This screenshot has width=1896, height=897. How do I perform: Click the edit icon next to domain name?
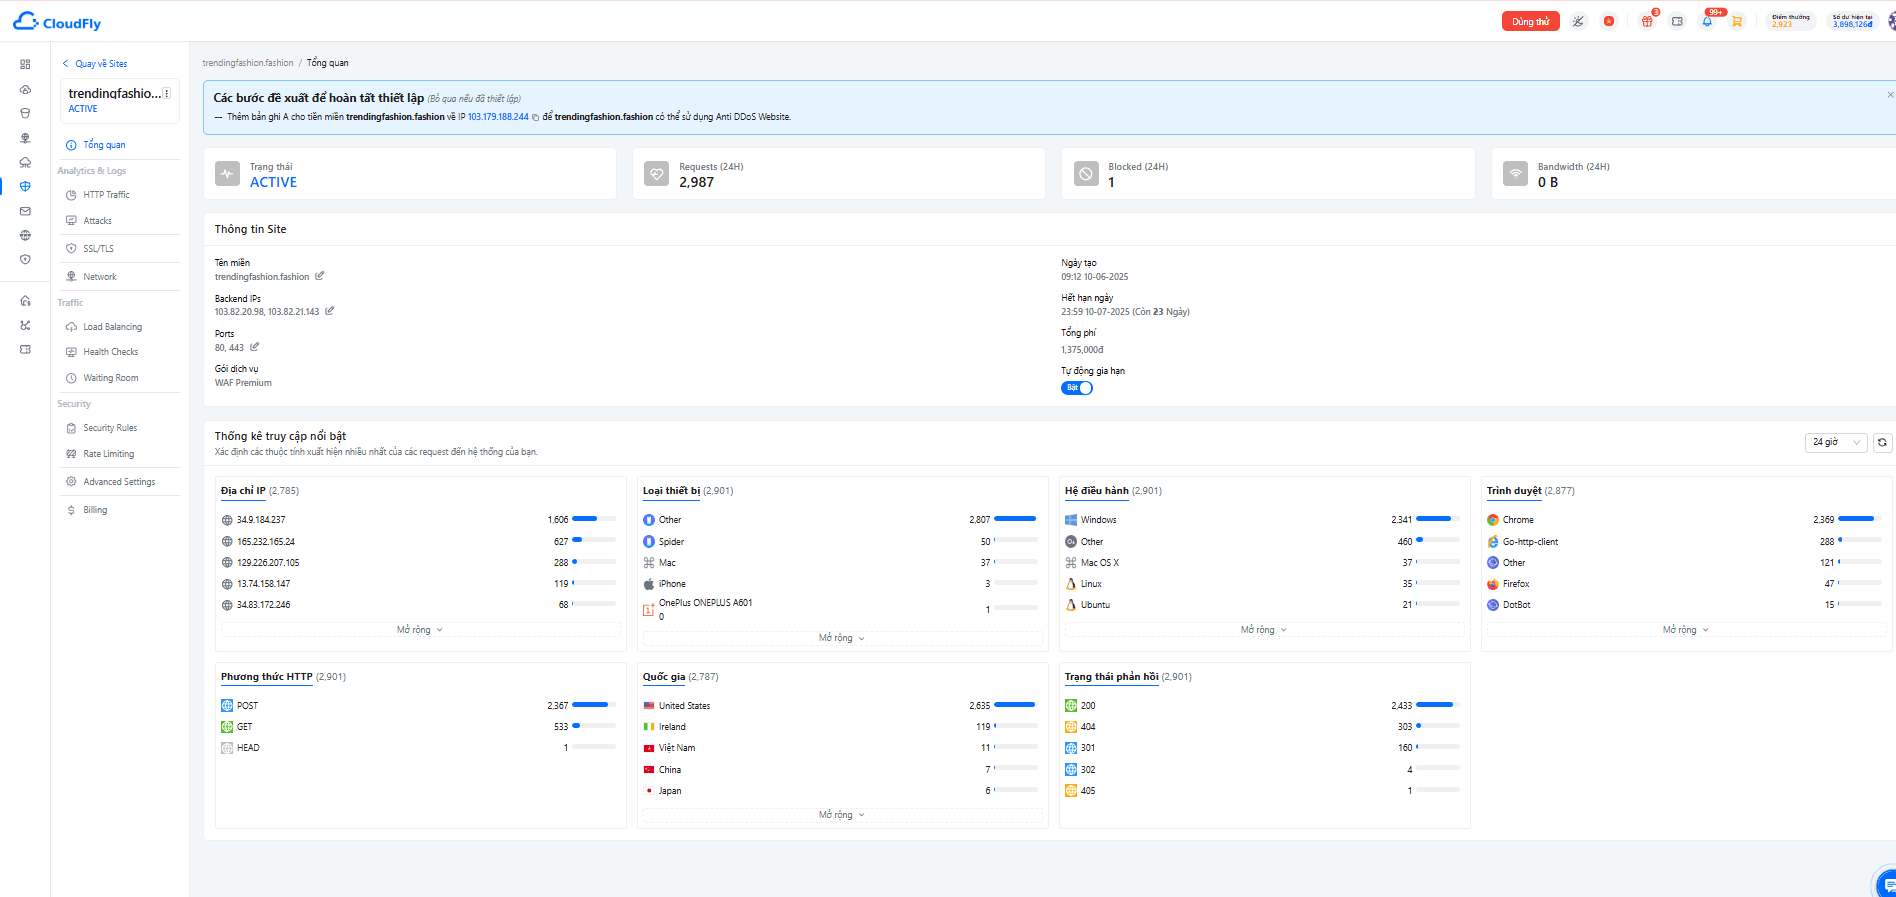point(320,276)
